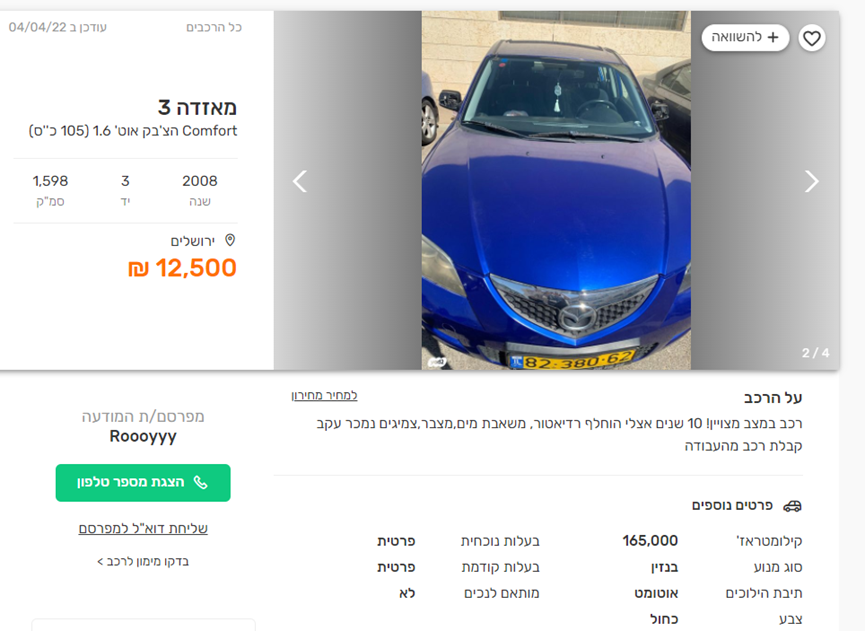Go to previous photo with left arrow
Image resolution: width=865 pixels, height=631 pixels.
(299, 181)
